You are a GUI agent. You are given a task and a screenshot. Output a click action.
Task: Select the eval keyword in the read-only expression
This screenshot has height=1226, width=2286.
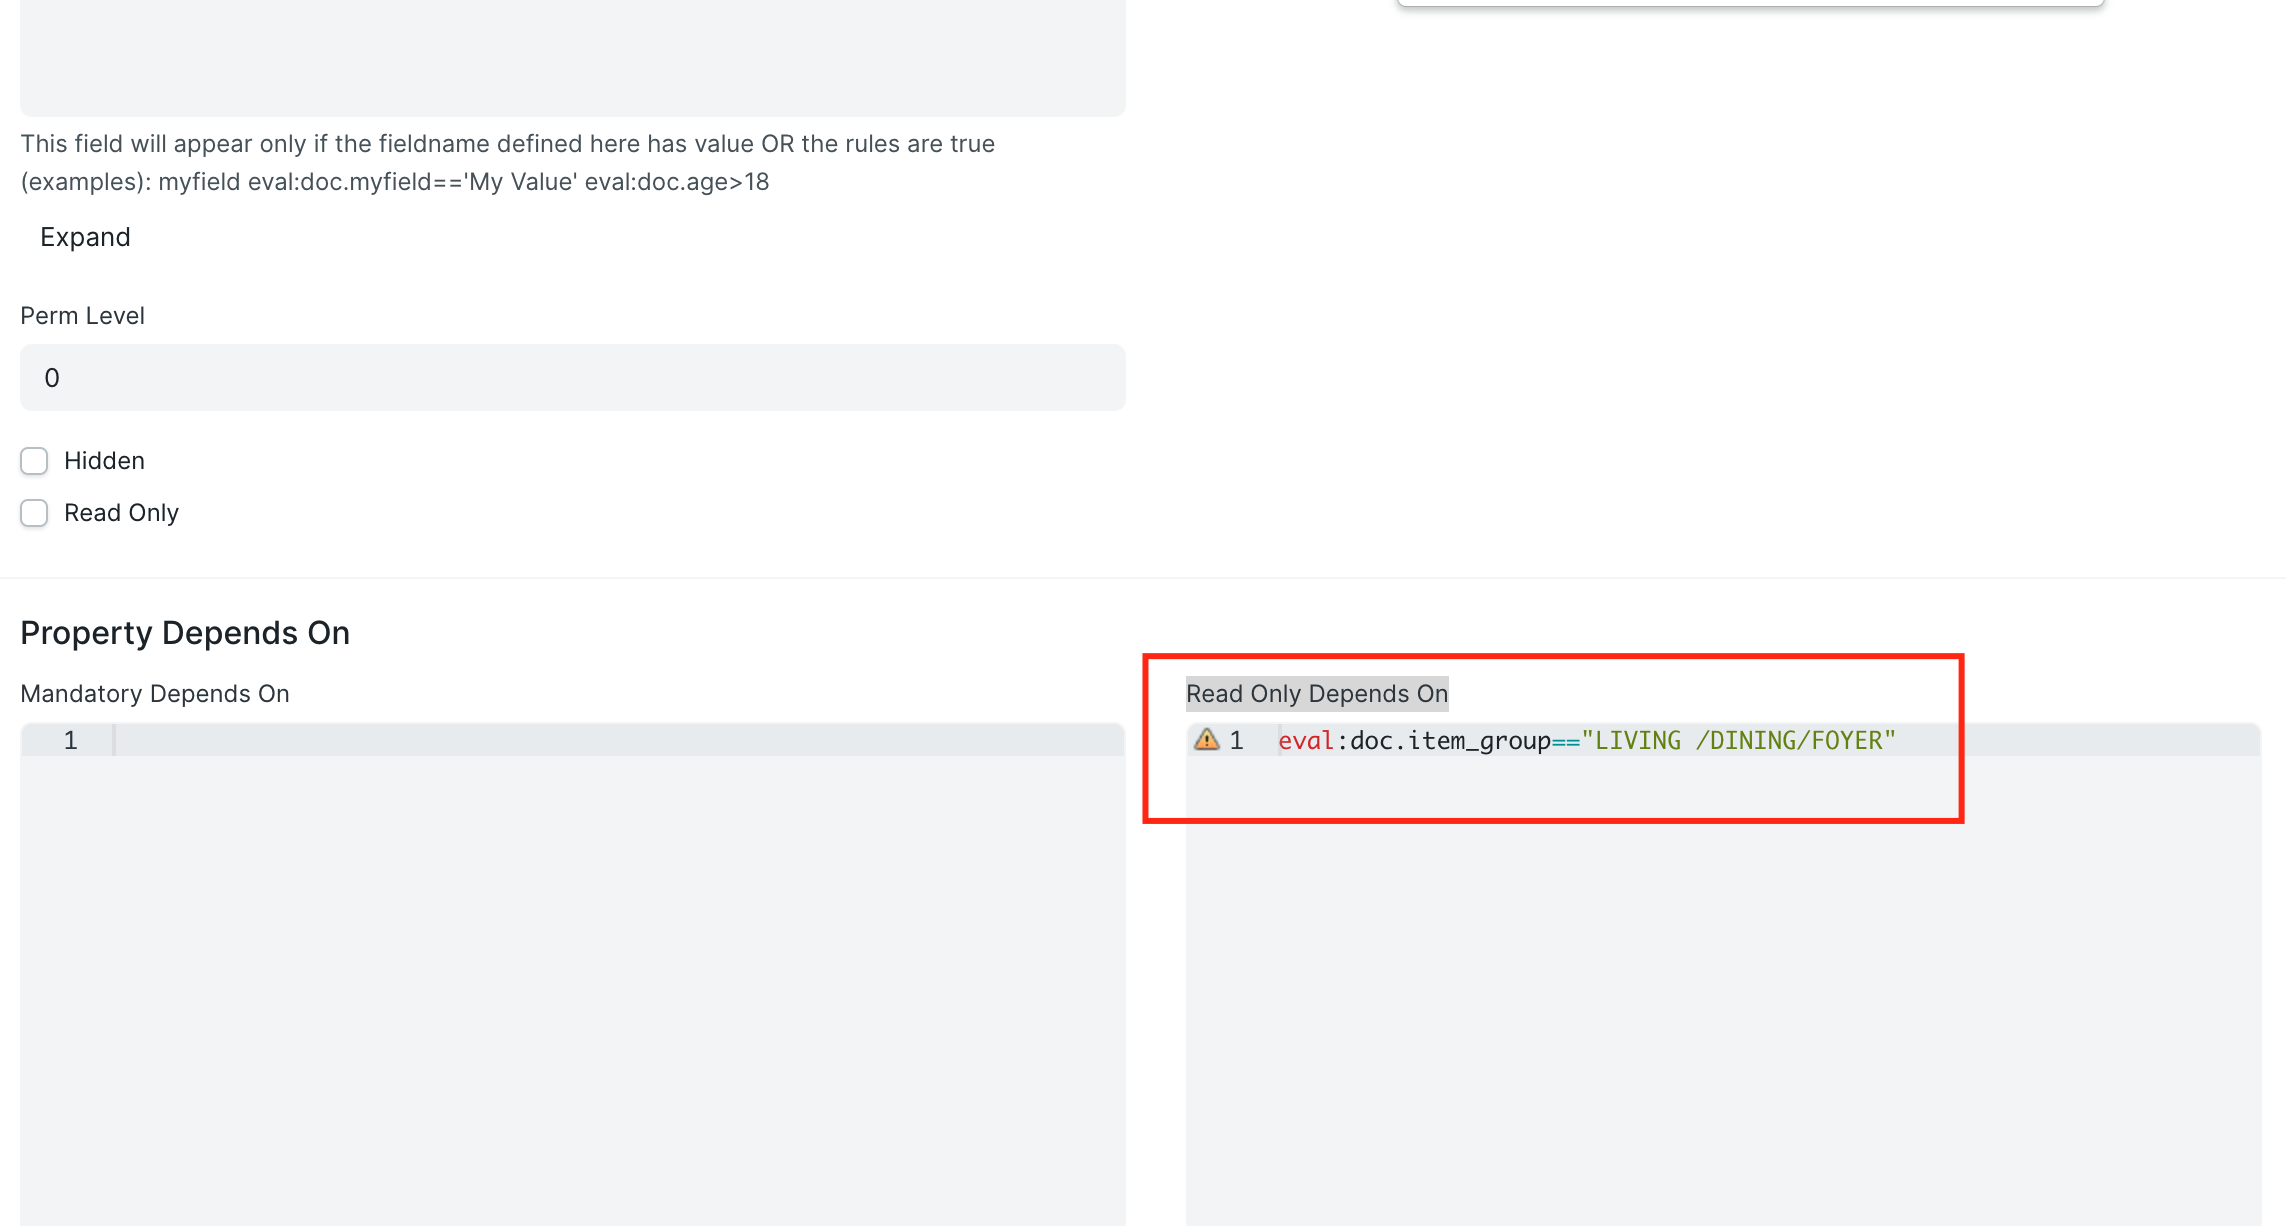click(x=1303, y=740)
